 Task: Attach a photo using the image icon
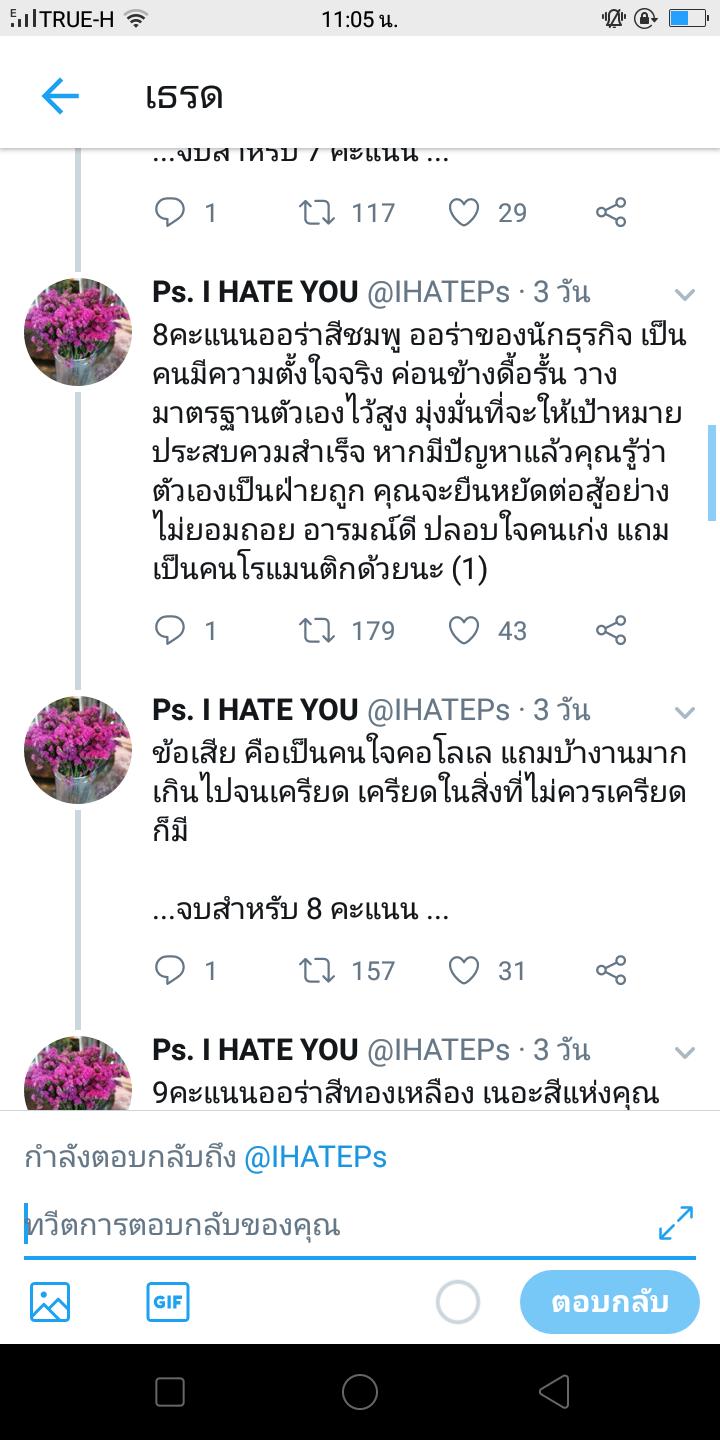pyautogui.click(x=50, y=1302)
